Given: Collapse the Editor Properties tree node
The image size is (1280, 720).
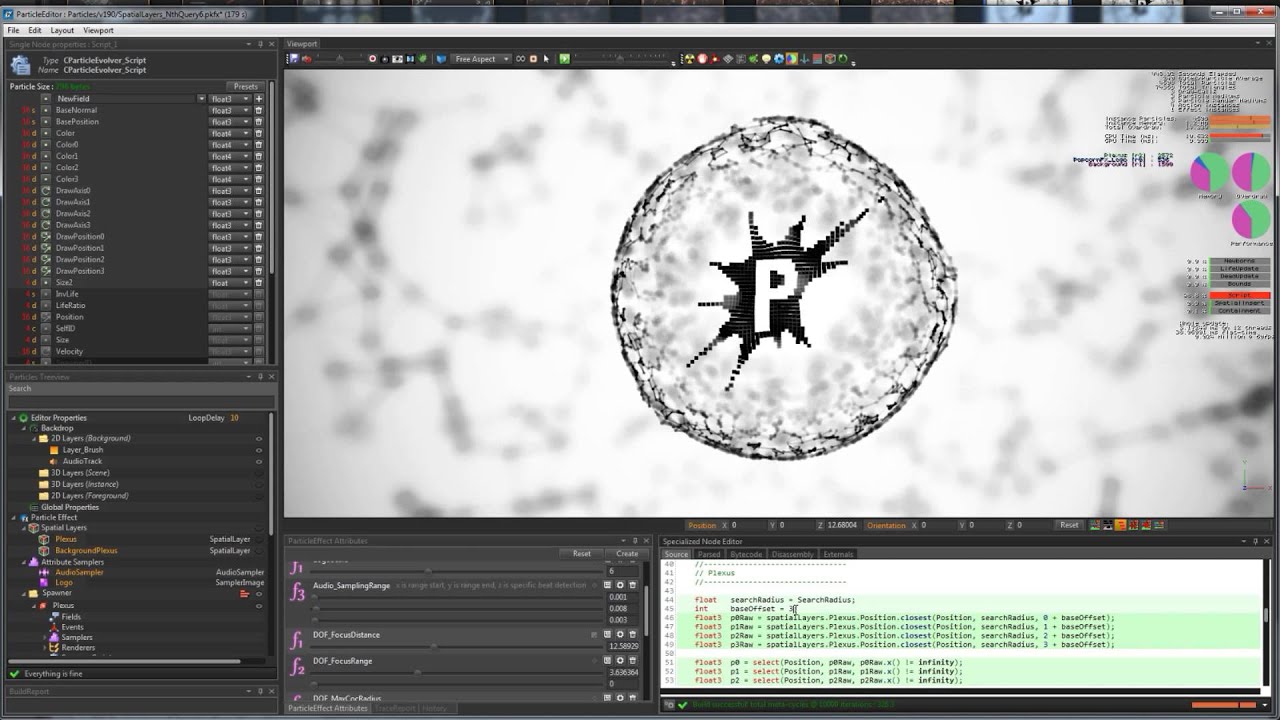Looking at the screenshot, I should tap(14, 418).
